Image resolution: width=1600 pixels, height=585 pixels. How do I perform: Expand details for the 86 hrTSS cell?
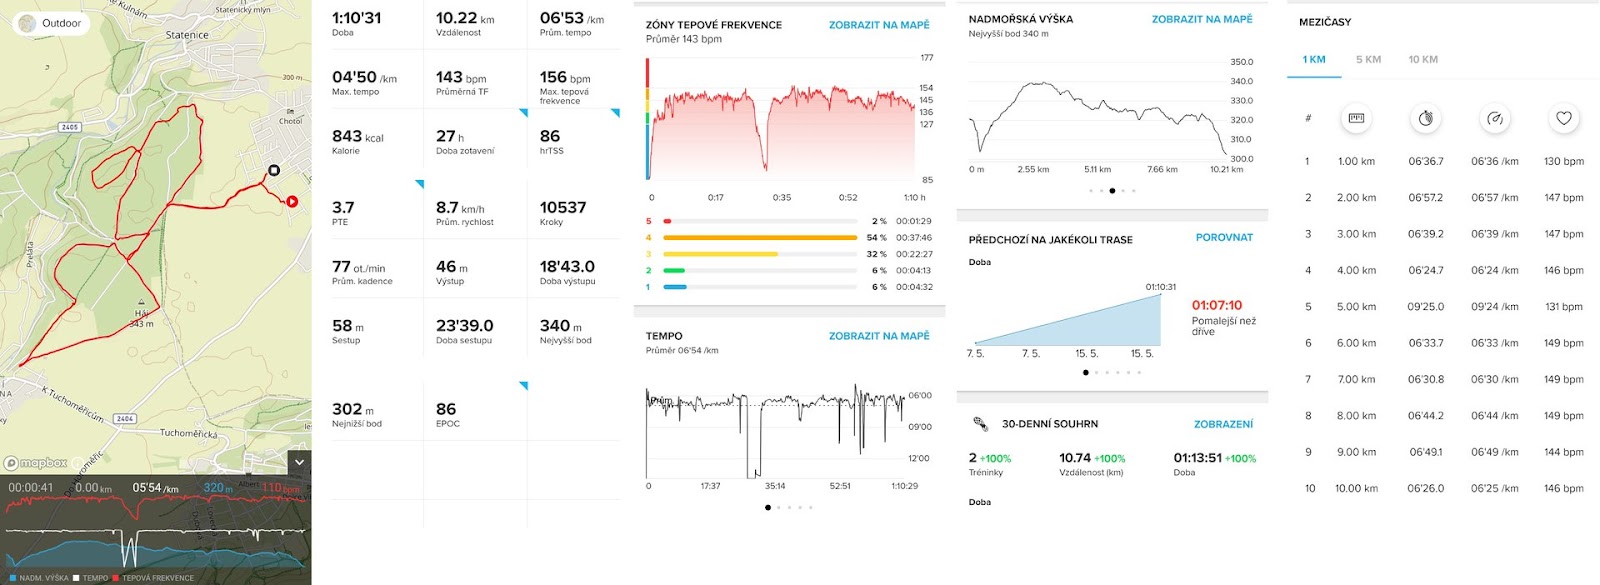click(x=615, y=113)
